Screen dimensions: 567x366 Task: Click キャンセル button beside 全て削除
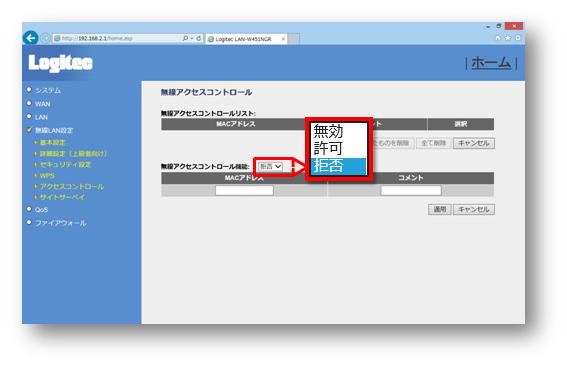pos(474,143)
